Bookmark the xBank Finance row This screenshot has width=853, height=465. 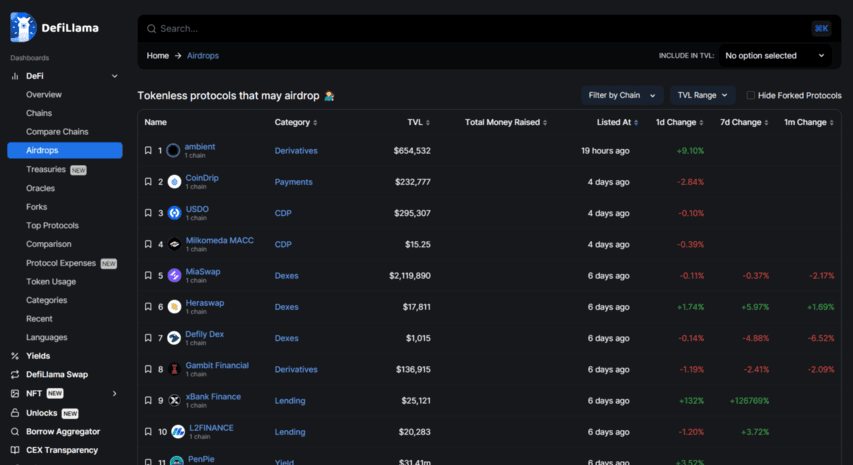point(148,401)
